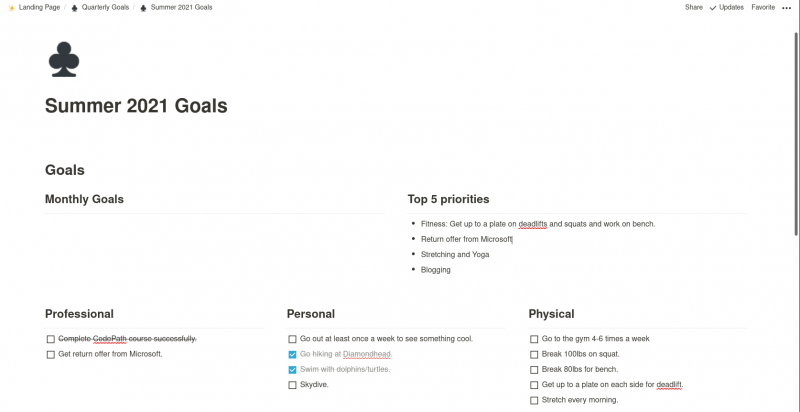The height and width of the screenshot is (412, 800).
Task: Uncheck the Go hiking at Diamondhead checkbox
Action: tap(292, 354)
